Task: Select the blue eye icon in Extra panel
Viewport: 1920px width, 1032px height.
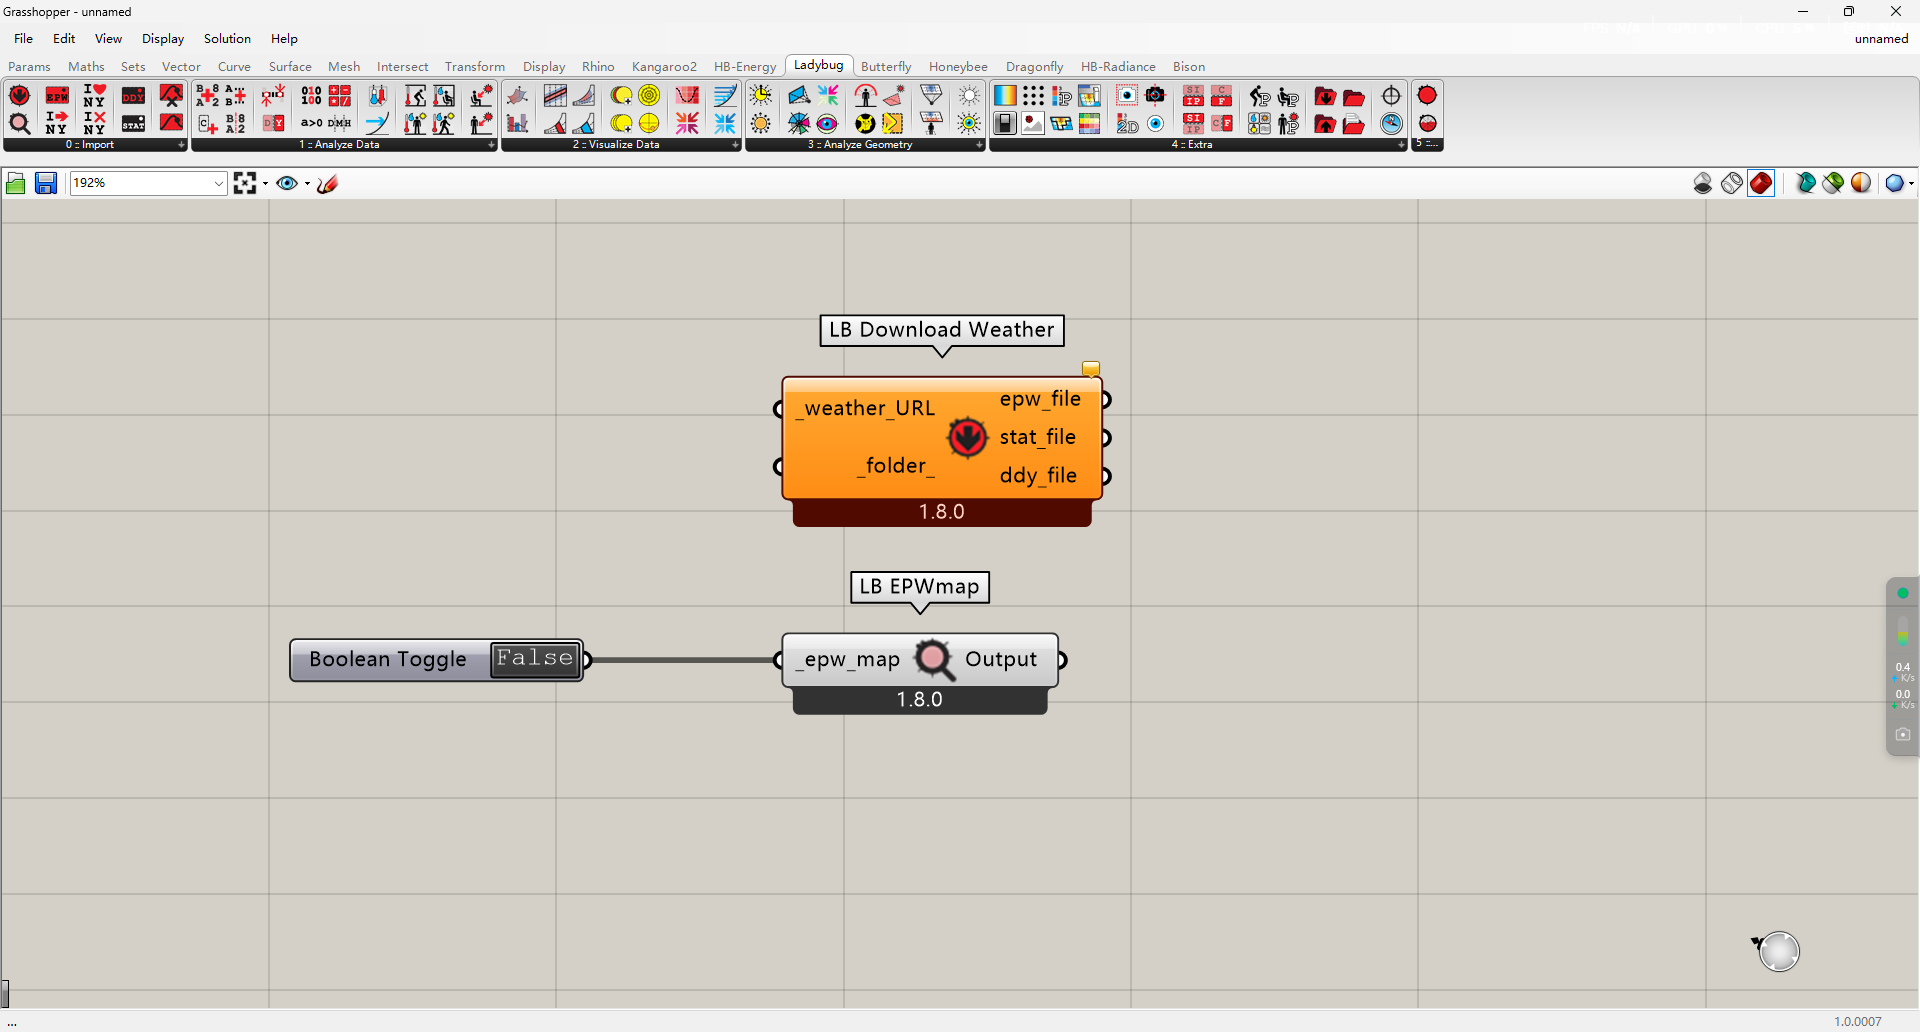Action: pyautogui.click(x=1155, y=124)
